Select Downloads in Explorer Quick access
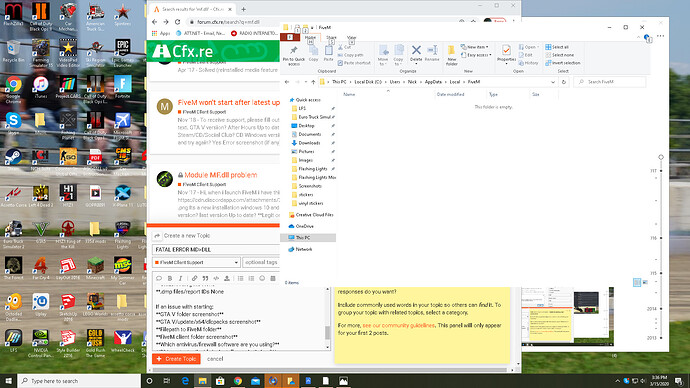Image resolution: width=690 pixels, height=388 pixels. pyautogui.click(x=309, y=143)
